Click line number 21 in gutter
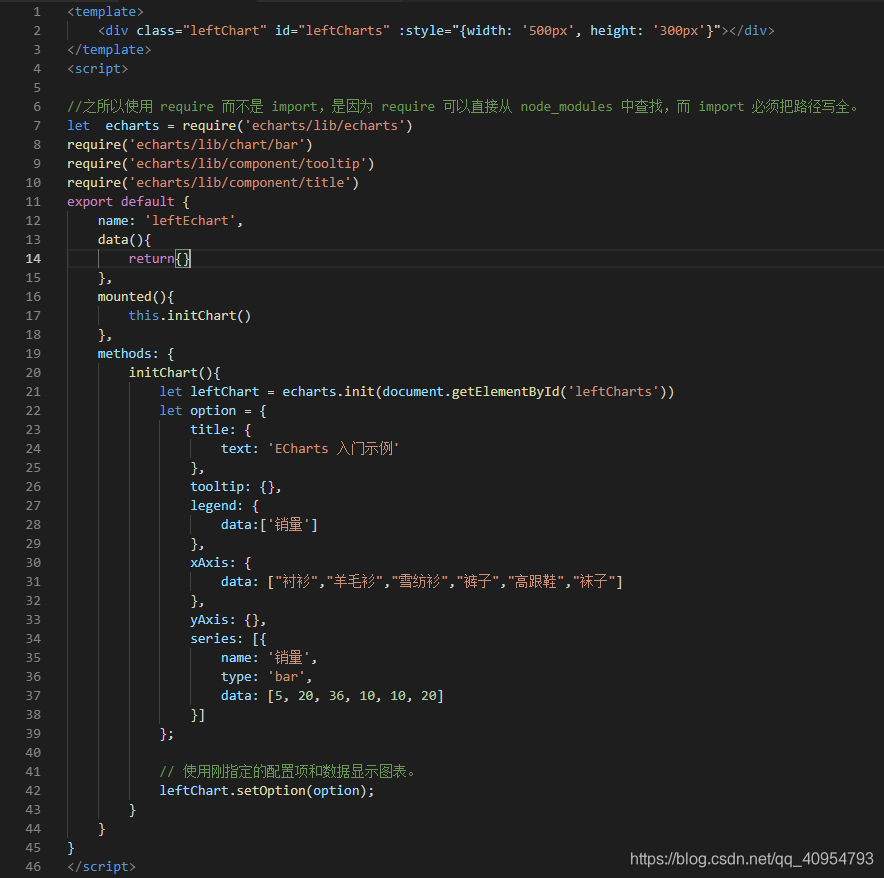Viewport: 884px width, 878px height. point(33,391)
